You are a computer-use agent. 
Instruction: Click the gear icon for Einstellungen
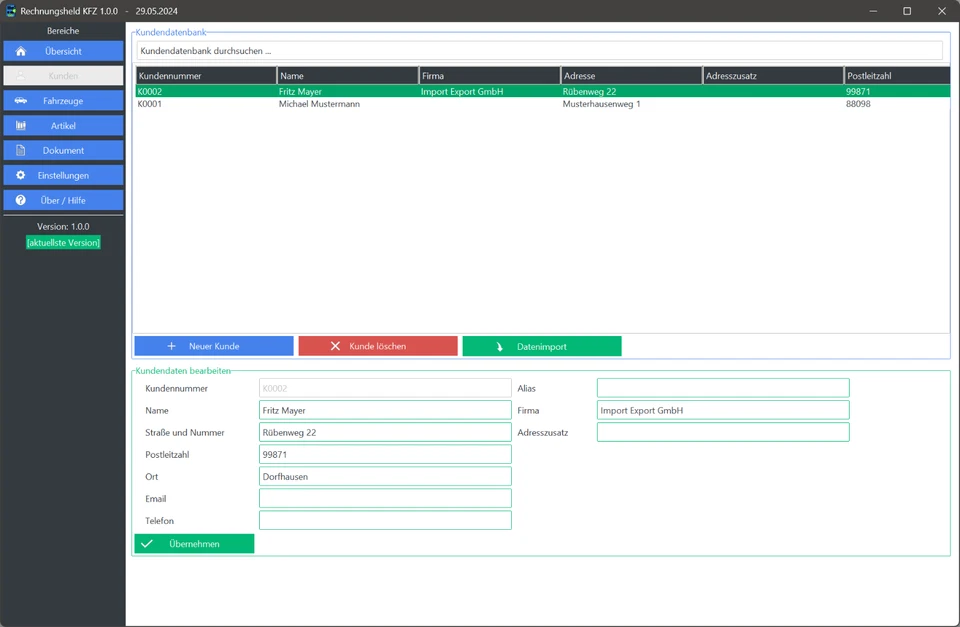(21, 176)
